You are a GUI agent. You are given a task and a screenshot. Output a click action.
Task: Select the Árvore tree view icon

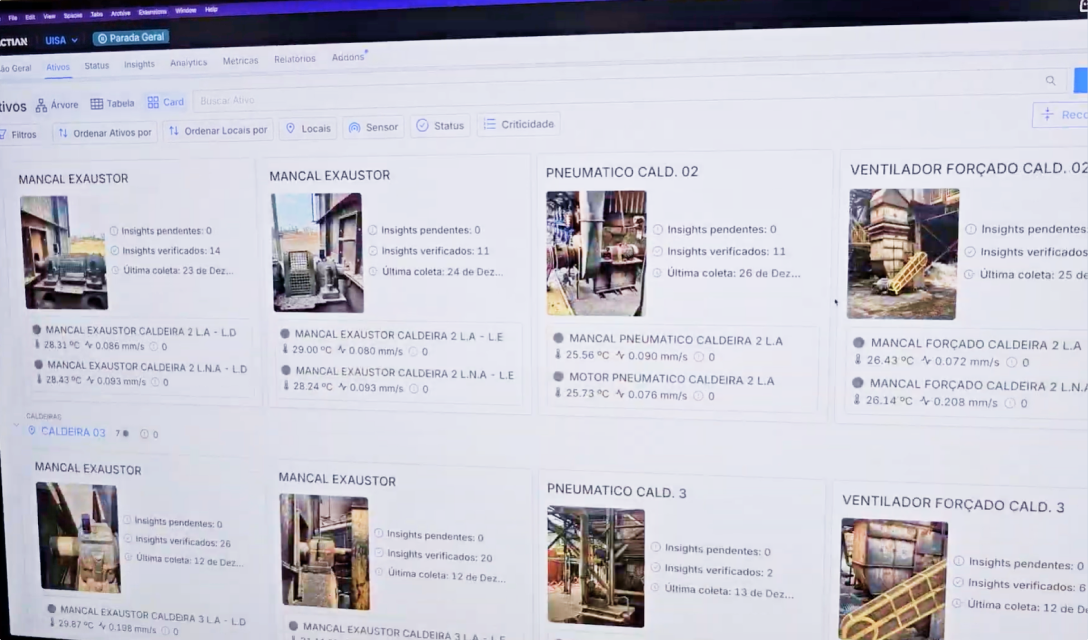pyautogui.click(x=41, y=105)
